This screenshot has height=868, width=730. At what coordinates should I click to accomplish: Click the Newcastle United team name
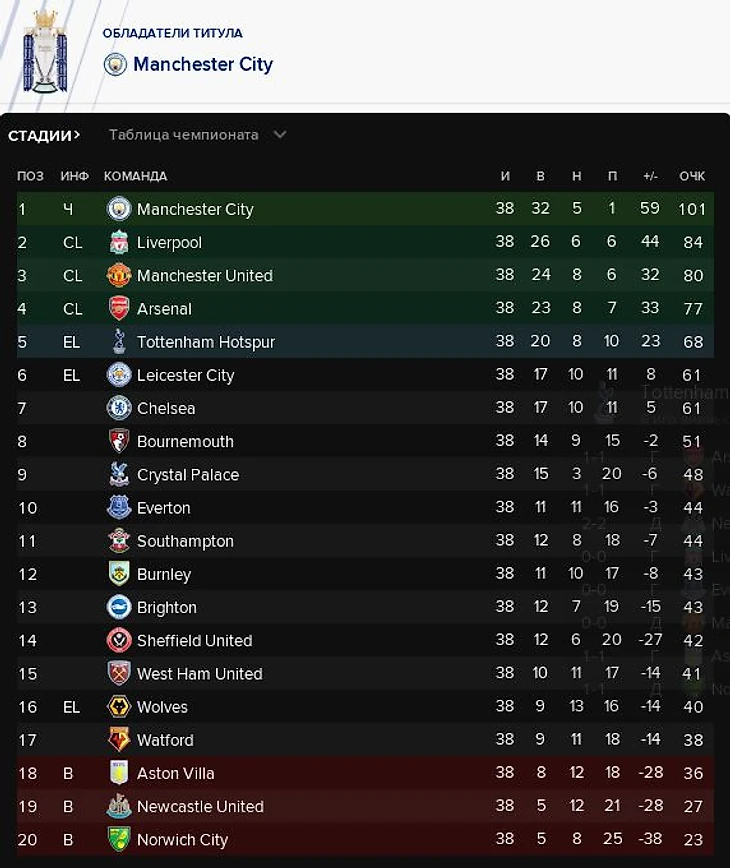pyautogui.click(x=200, y=806)
